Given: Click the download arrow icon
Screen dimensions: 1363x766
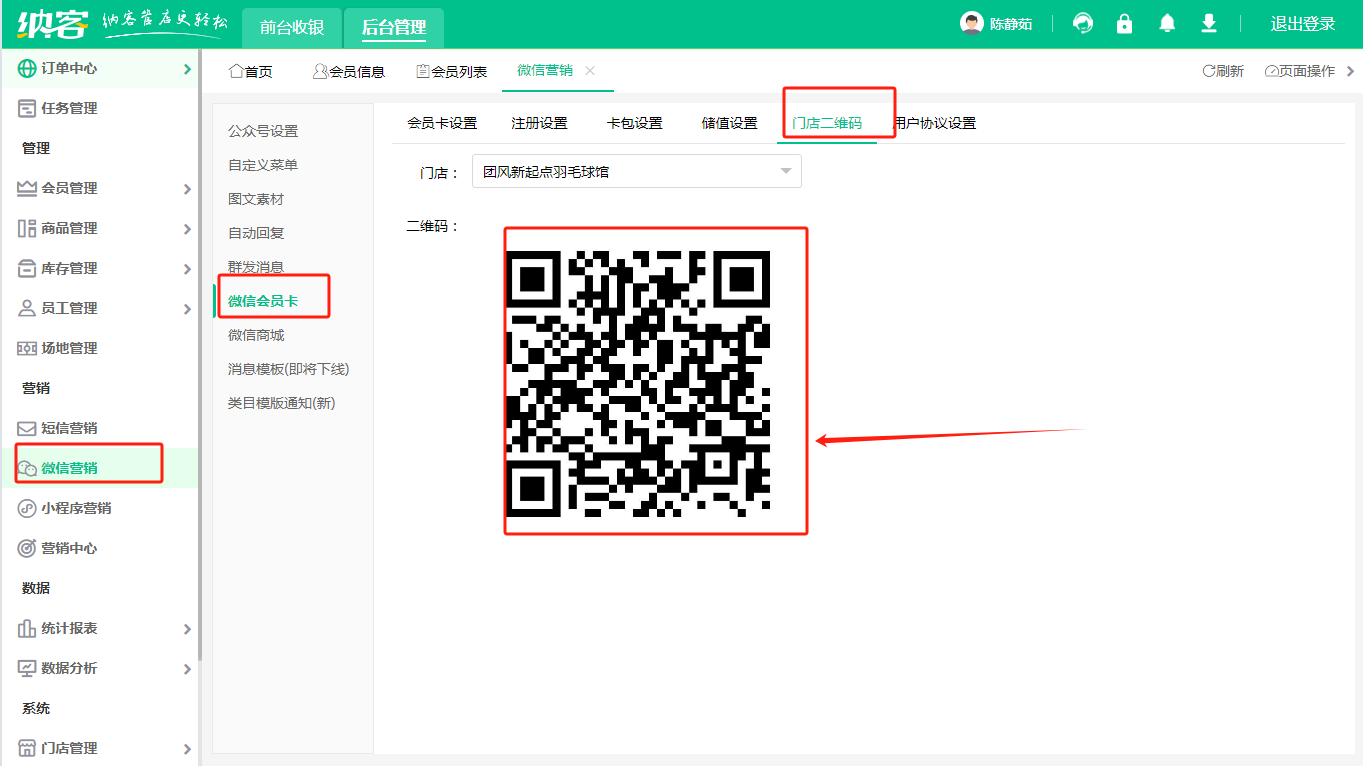Looking at the screenshot, I should (x=1208, y=23).
